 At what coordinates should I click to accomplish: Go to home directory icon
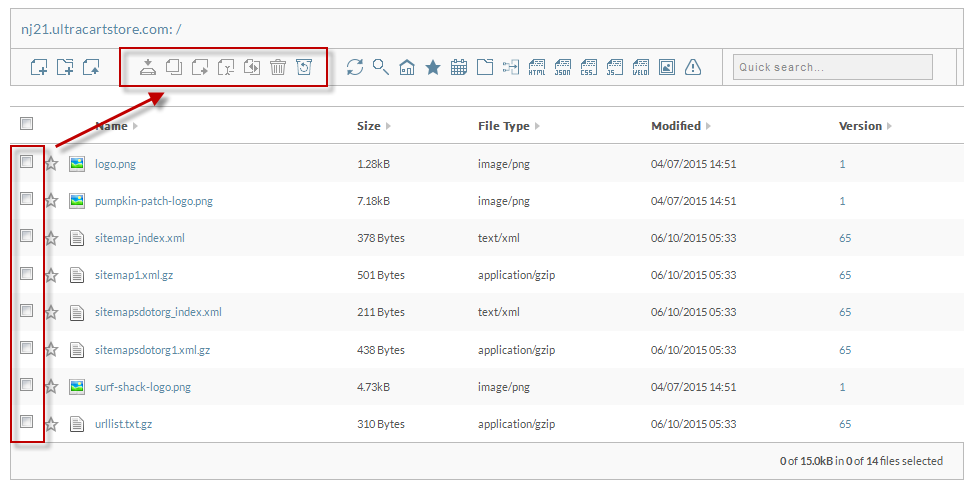click(407, 67)
